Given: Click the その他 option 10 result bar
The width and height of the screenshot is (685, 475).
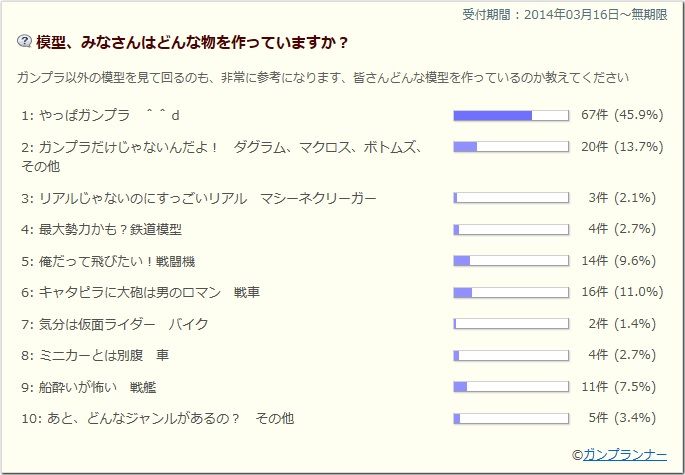Looking at the screenshot, I should click(511, 418).
